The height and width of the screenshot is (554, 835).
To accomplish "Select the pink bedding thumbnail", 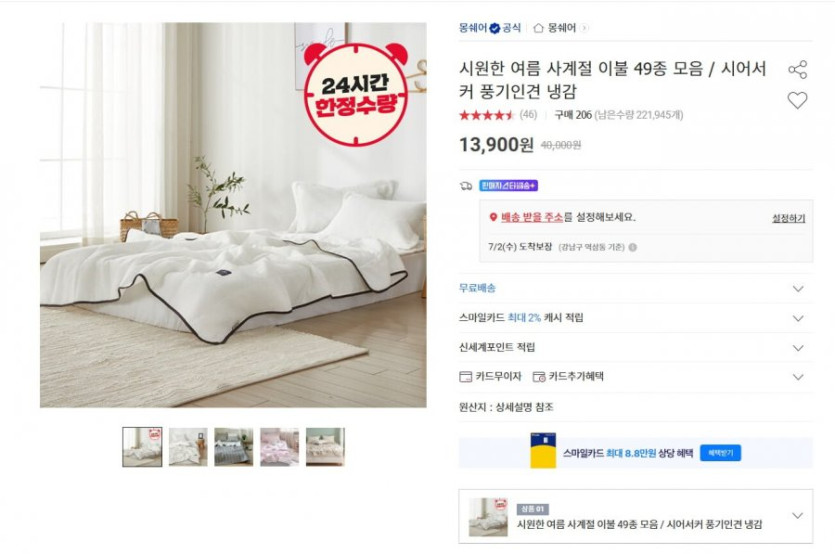I will click(x=280, y=447).
